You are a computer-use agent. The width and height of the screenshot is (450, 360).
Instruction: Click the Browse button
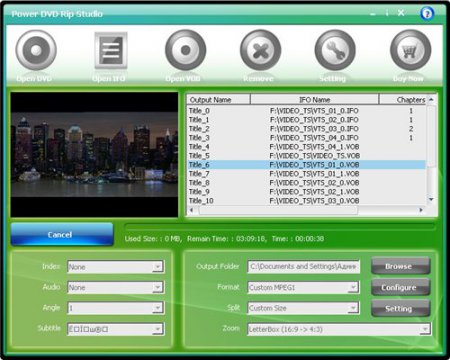pyautogui.click(x=400, y=266)
